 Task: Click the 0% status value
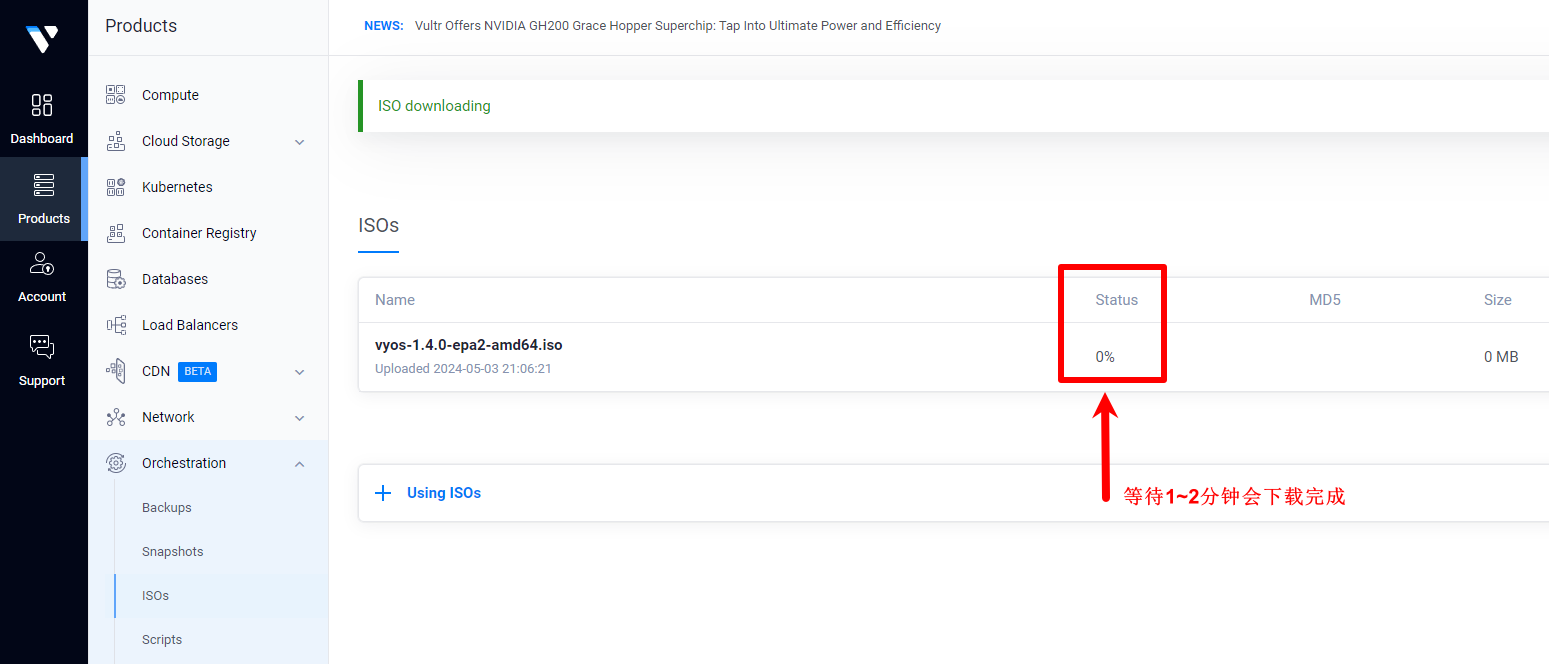click(1105, 357)
